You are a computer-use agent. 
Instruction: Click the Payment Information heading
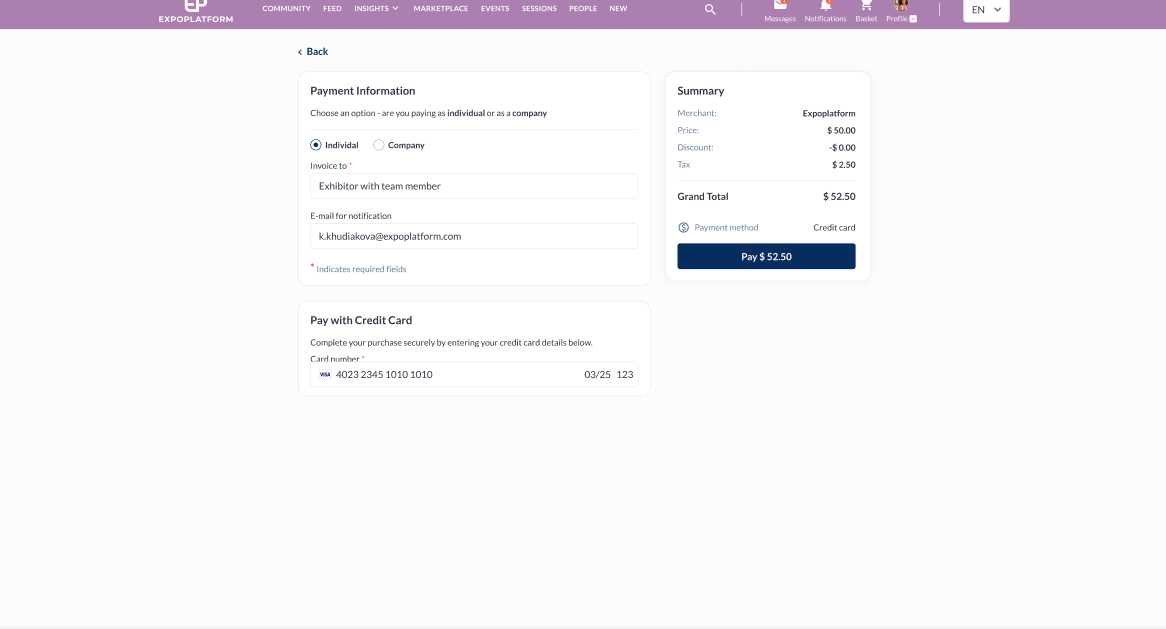coord(363,91)
